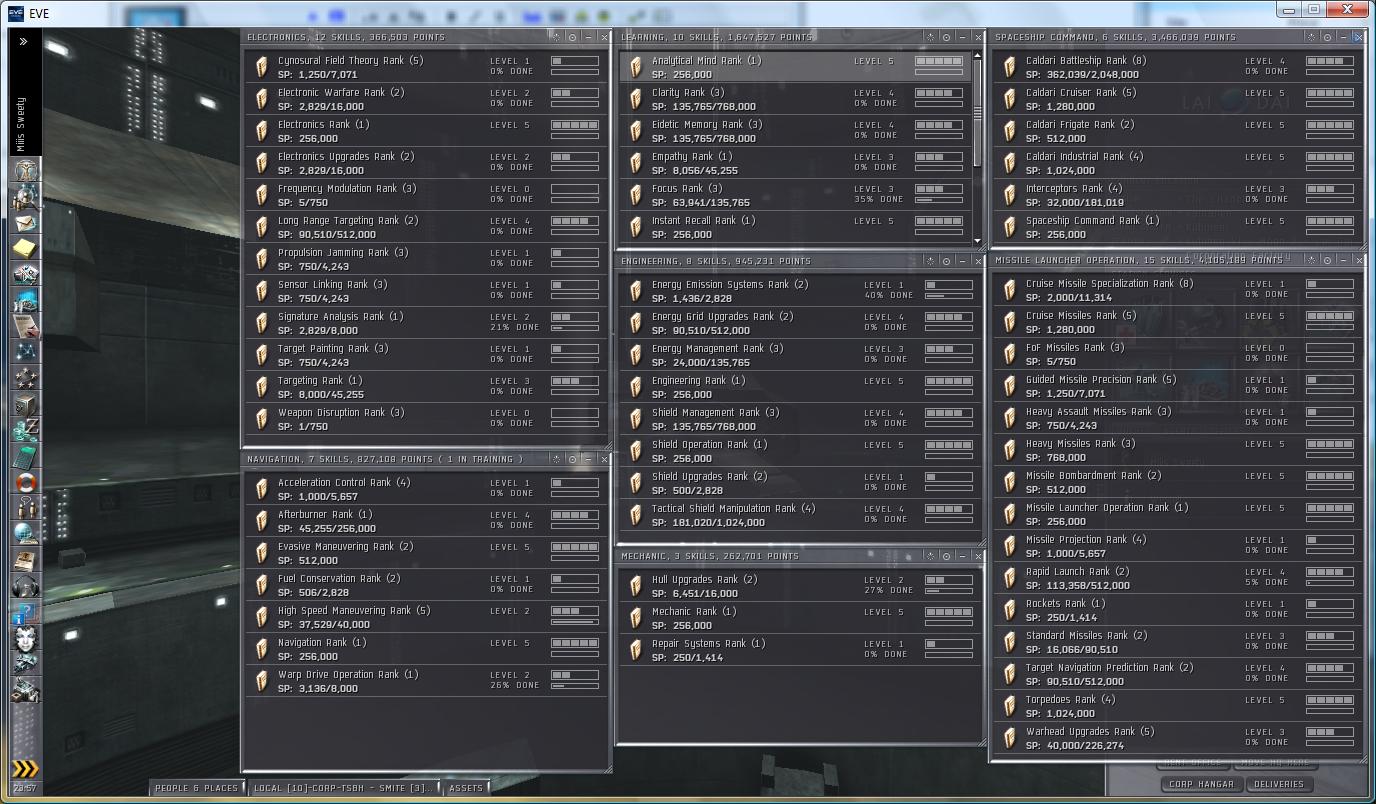Open the yellow Notepad icon
The image size is (1376, 804).
coord(25,249)
